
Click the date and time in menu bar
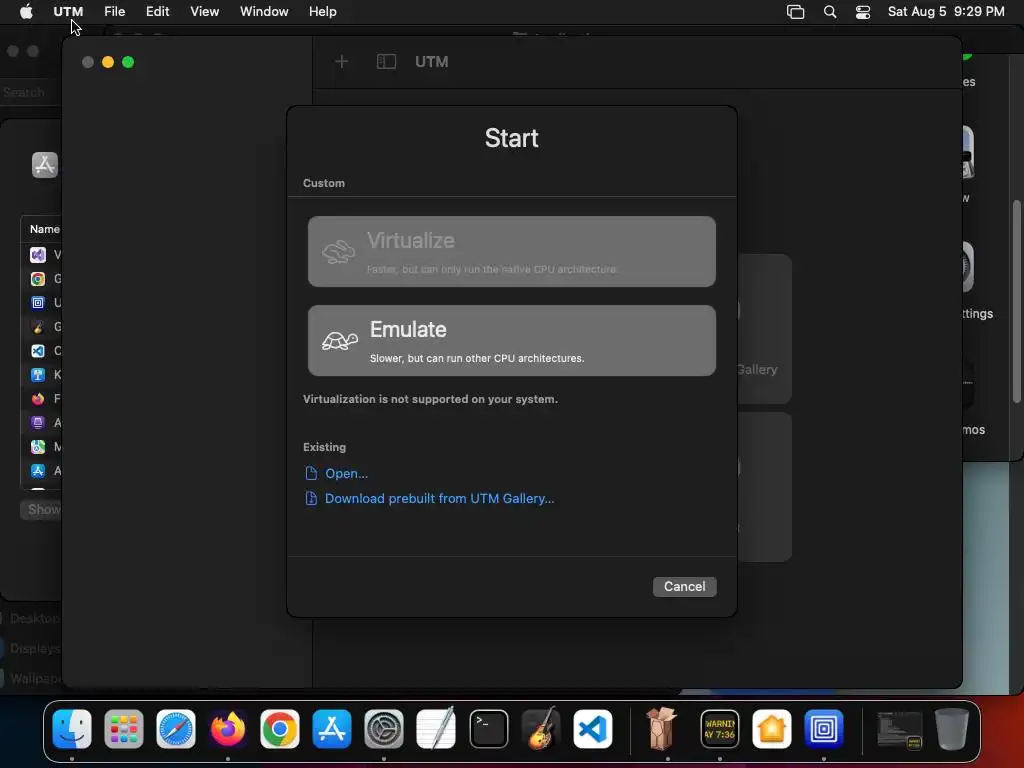click(x=946, y=12)
